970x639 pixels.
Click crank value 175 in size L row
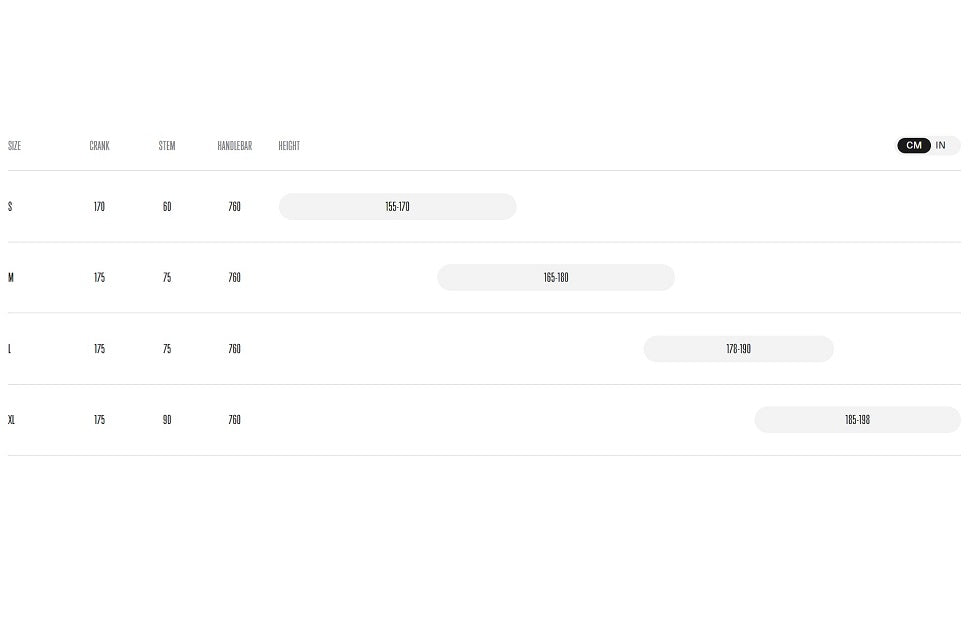[x=100, y=349]
